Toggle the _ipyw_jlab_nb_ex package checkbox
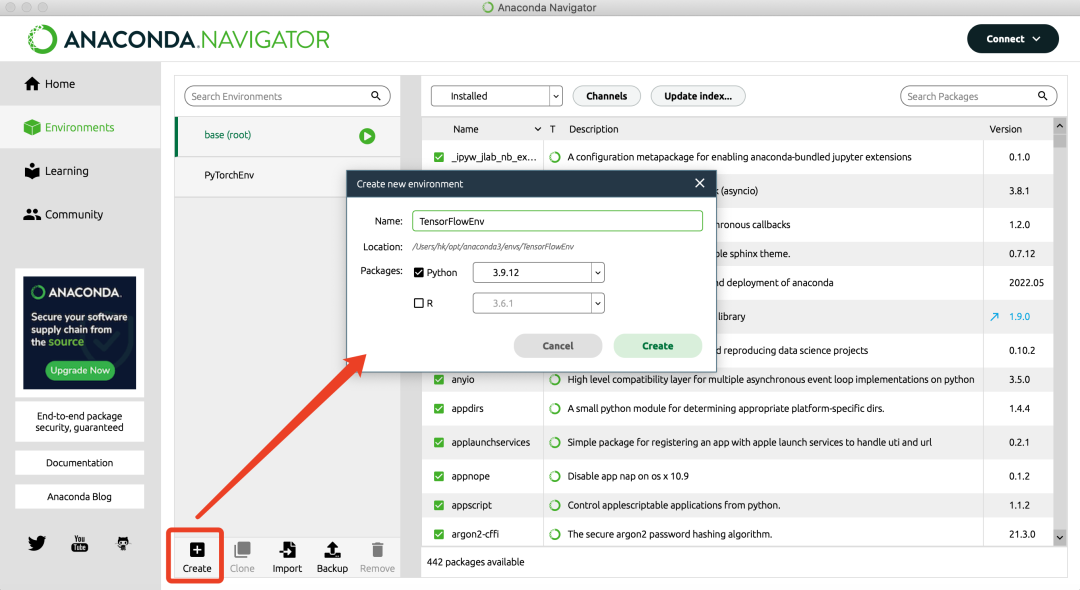 (439, 157)
